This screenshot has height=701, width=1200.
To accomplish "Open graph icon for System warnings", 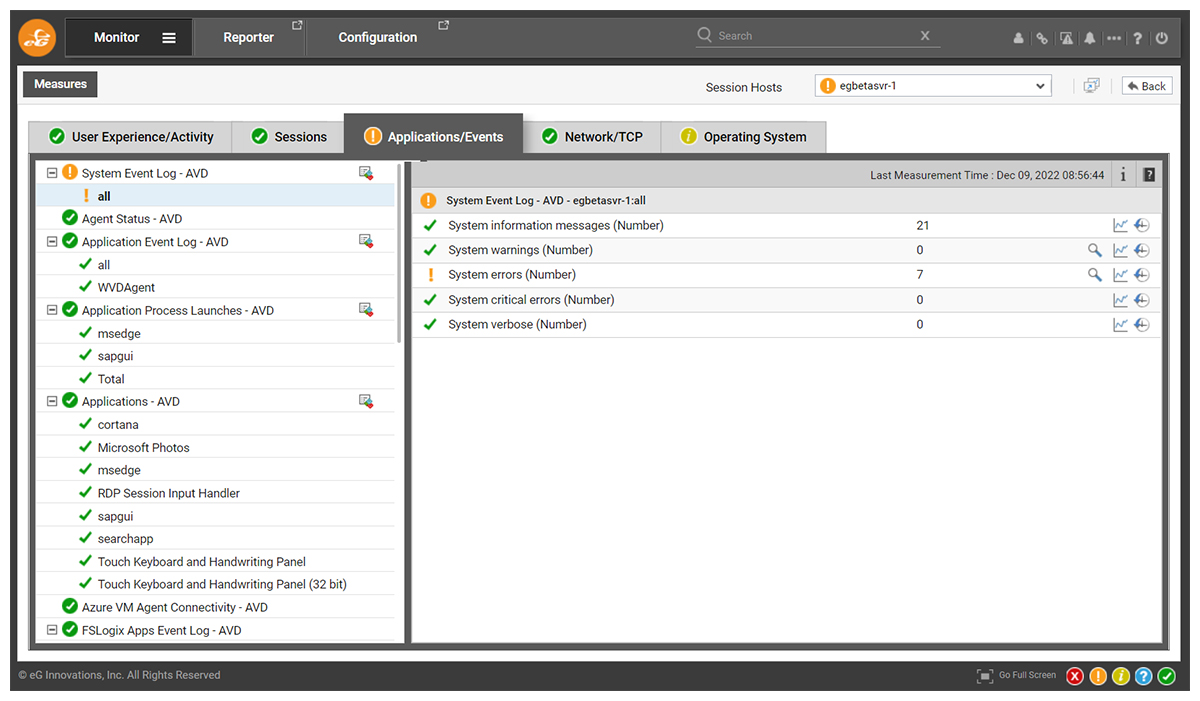I will (x=1121, y=251).
